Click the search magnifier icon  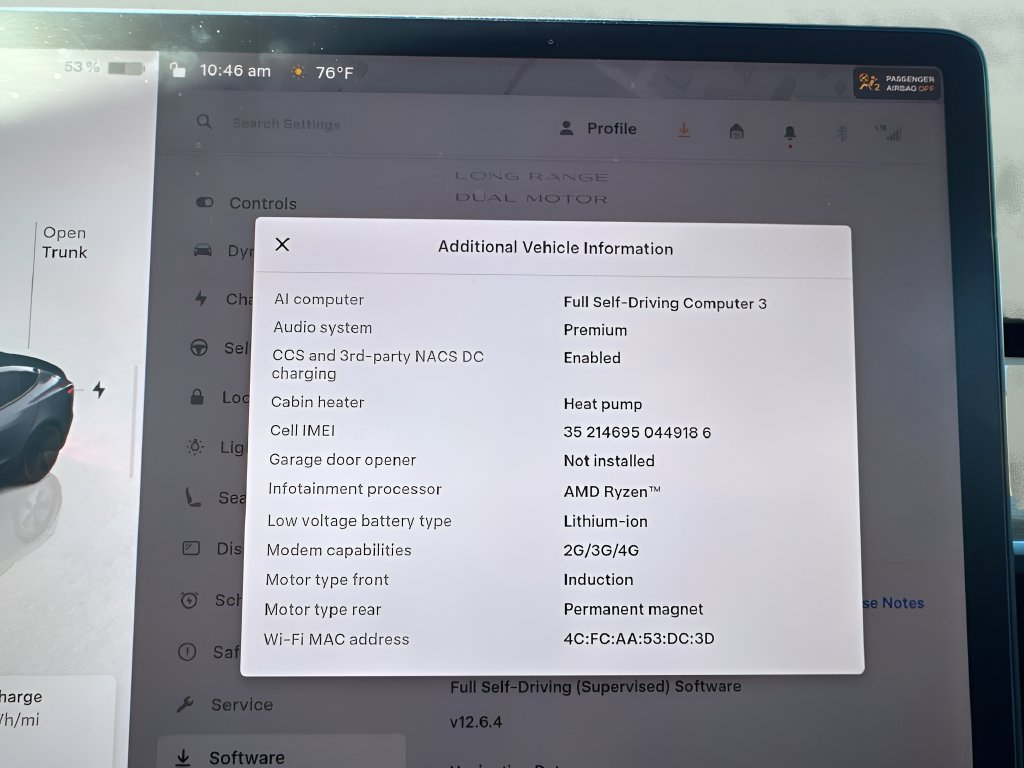tap(204, 121)
